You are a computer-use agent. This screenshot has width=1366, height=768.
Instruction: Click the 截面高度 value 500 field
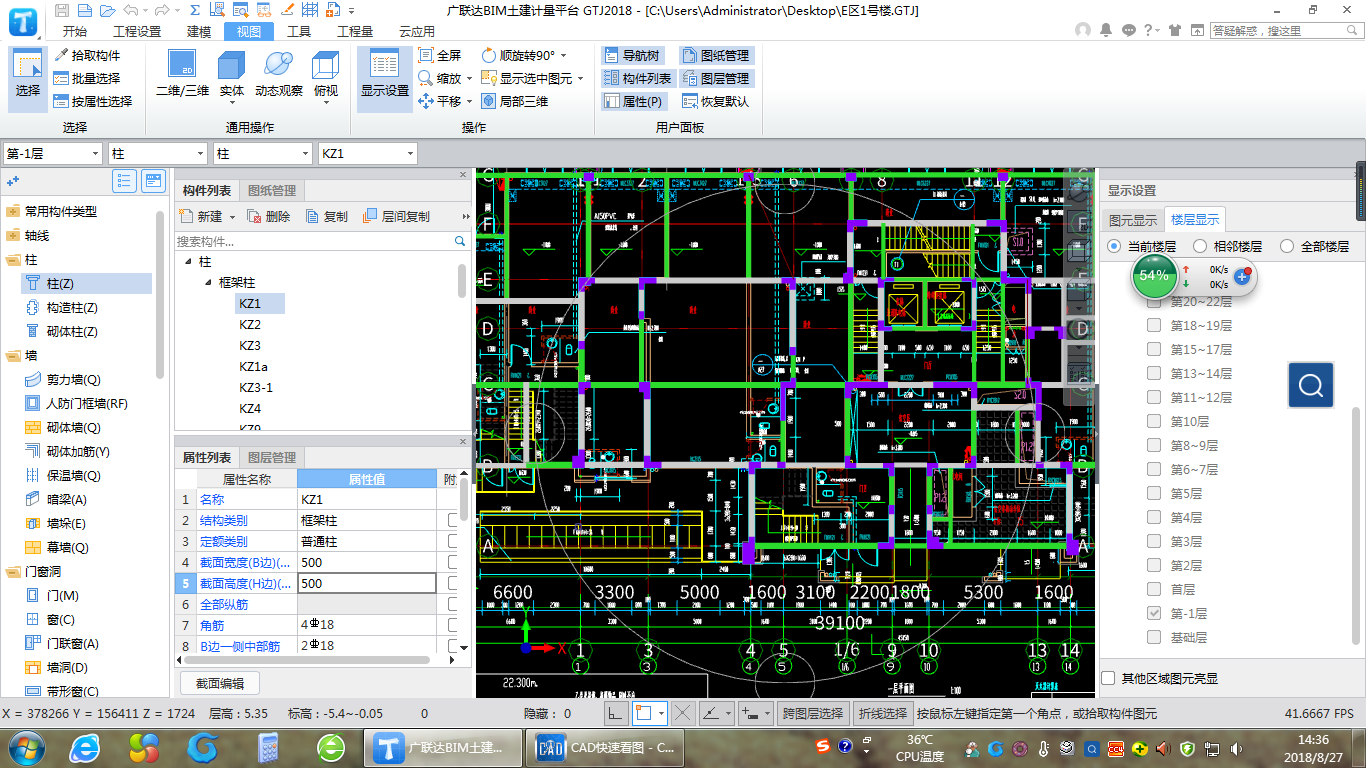coord(367,583)
